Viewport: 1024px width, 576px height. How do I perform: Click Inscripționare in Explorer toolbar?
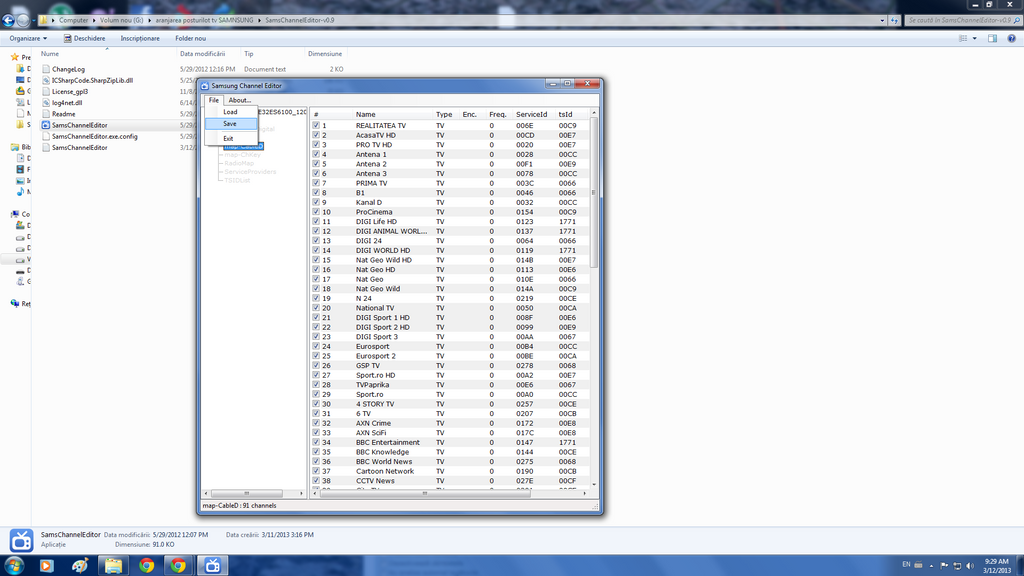140,39
